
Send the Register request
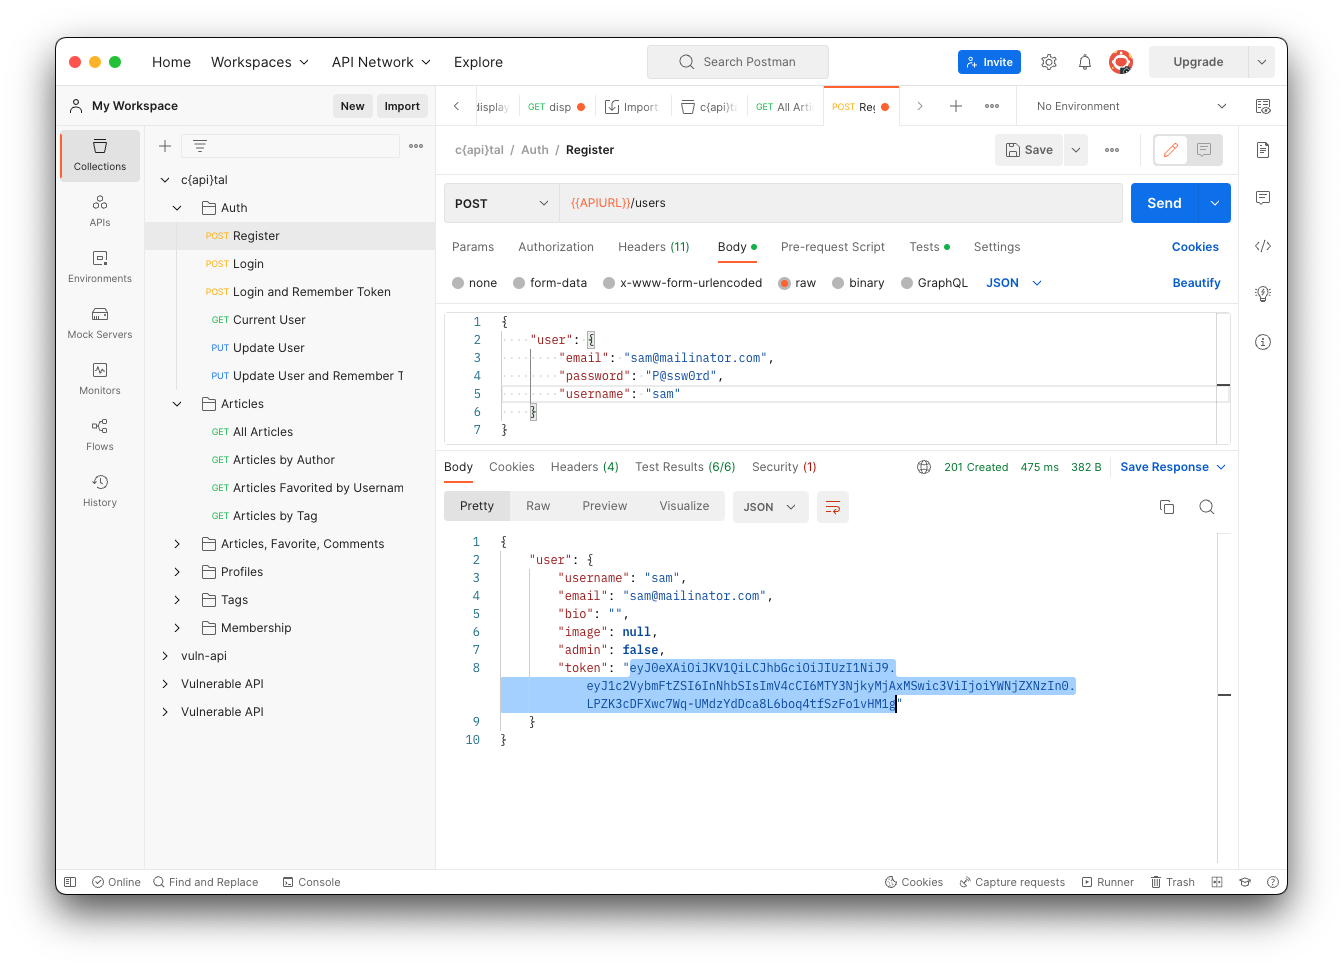1164,203
